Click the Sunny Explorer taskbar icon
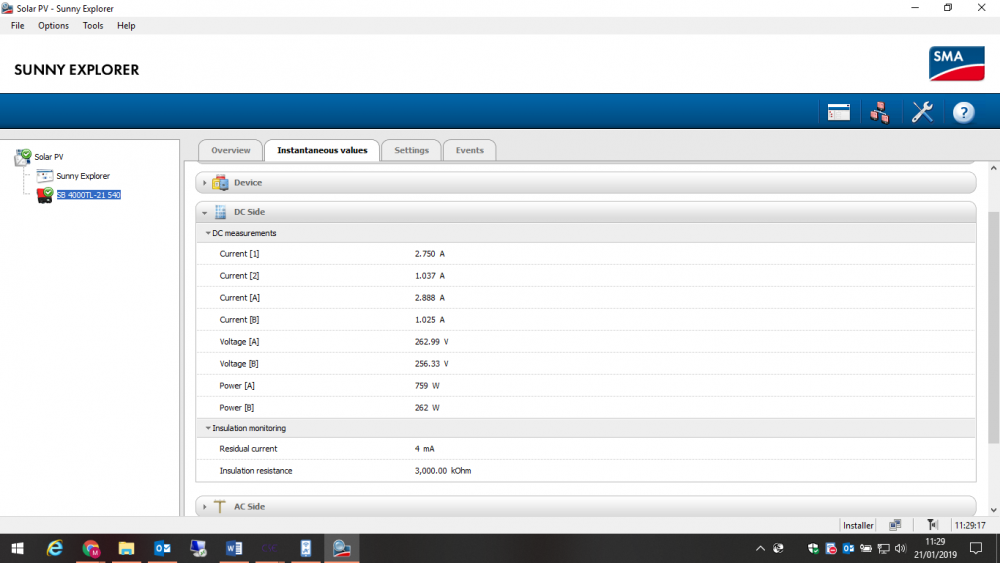The height and width of the screenshot is (563, 1000). 341,548
